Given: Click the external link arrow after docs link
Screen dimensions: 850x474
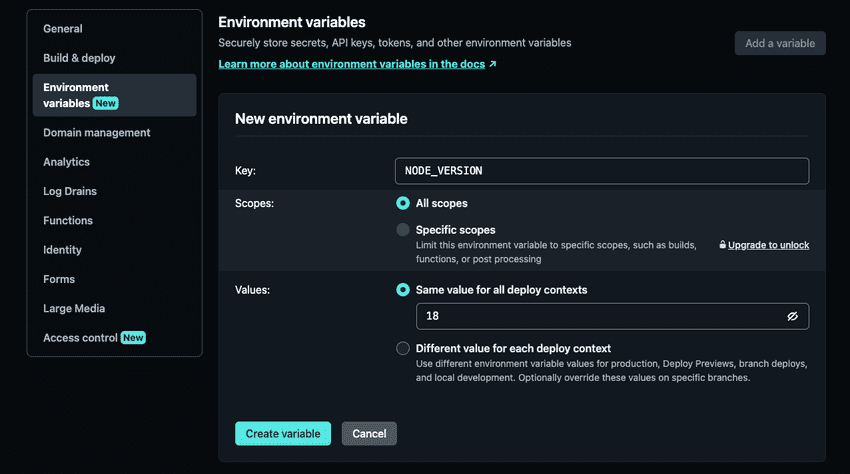Looking at the screenshot, I should point(492,64).
